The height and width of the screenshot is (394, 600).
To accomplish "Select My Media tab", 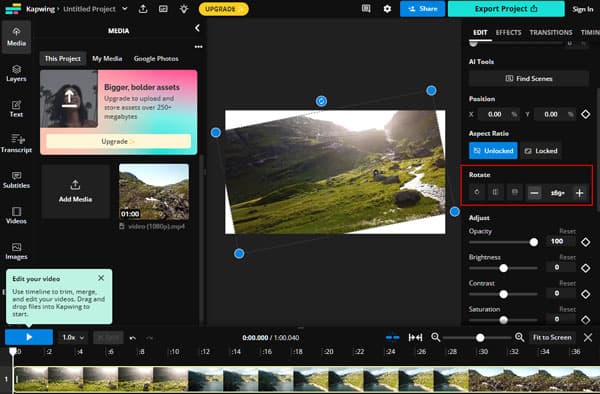I will (107, 59).
